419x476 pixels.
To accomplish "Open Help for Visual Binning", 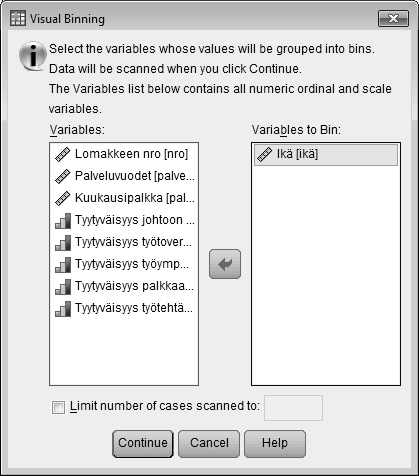I will [275, 444].
